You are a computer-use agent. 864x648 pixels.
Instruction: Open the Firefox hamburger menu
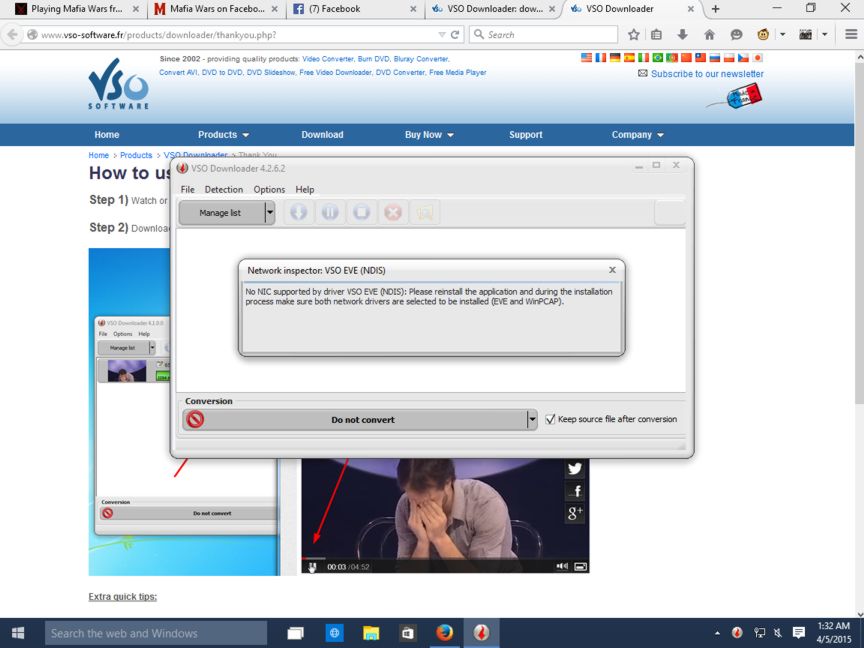pos(851,35)
